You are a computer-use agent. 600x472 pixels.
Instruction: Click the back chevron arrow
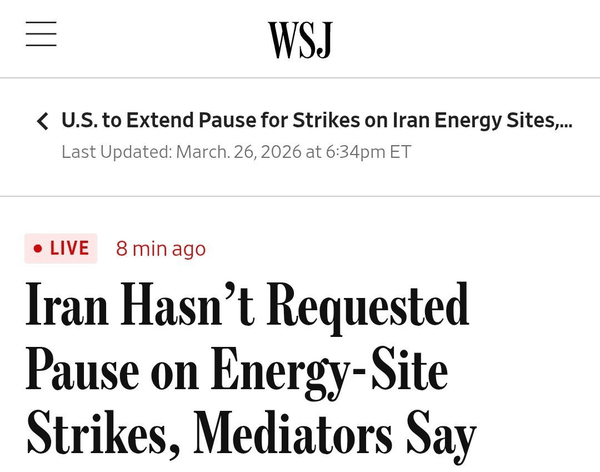click(42, 123)
